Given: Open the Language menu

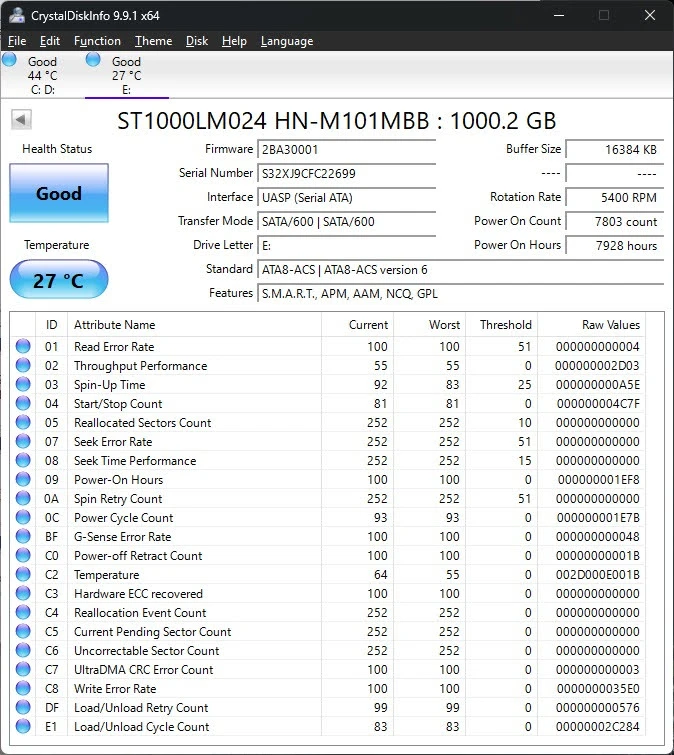Looking at the screenshot, I should tap(287, 41).
